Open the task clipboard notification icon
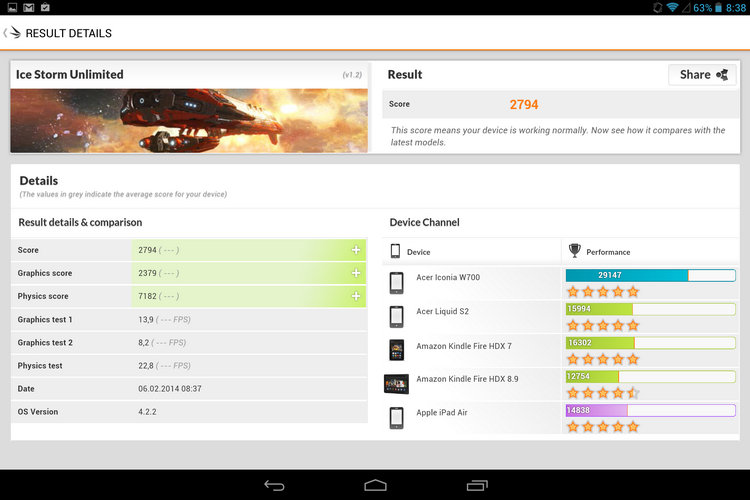750x500 pixels. [45, 7]
